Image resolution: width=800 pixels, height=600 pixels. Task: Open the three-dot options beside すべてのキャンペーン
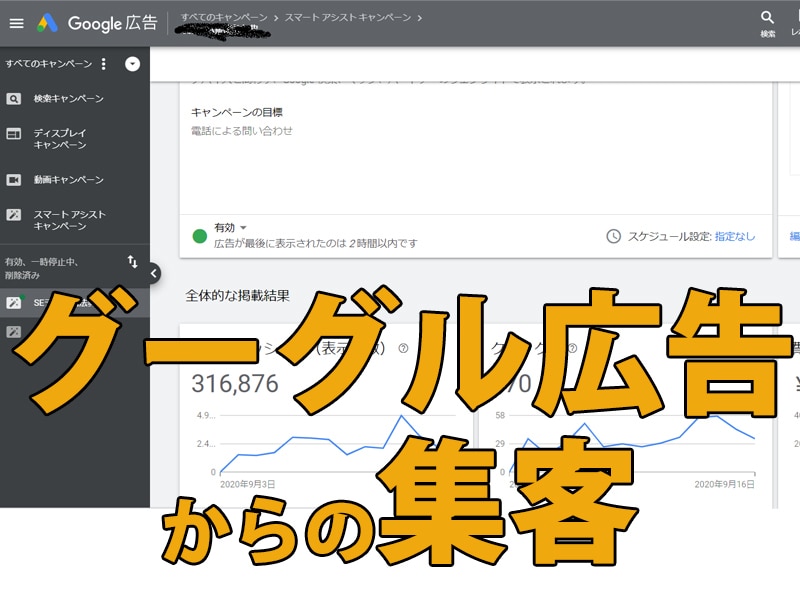(x=104, y=64)
